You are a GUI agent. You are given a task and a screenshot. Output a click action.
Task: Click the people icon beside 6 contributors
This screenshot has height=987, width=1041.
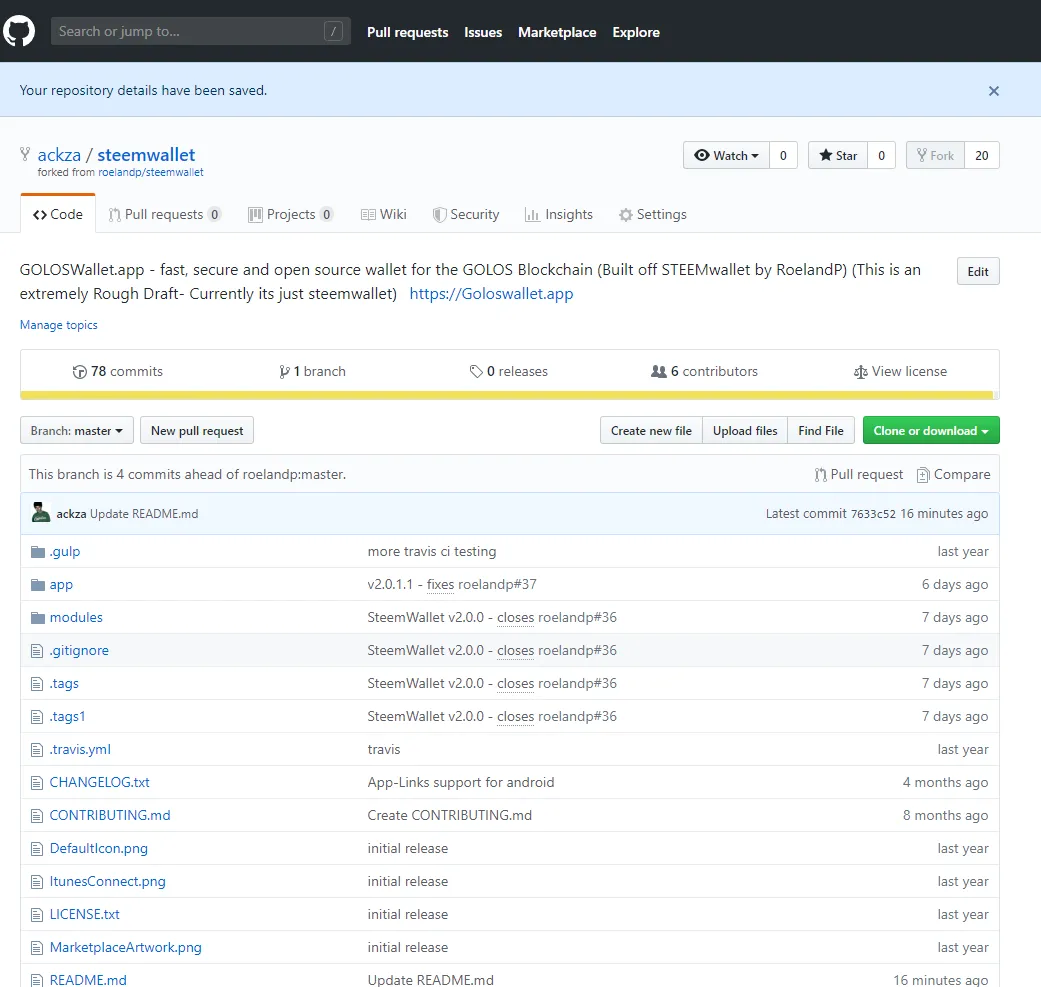click(x=659, y=372)
